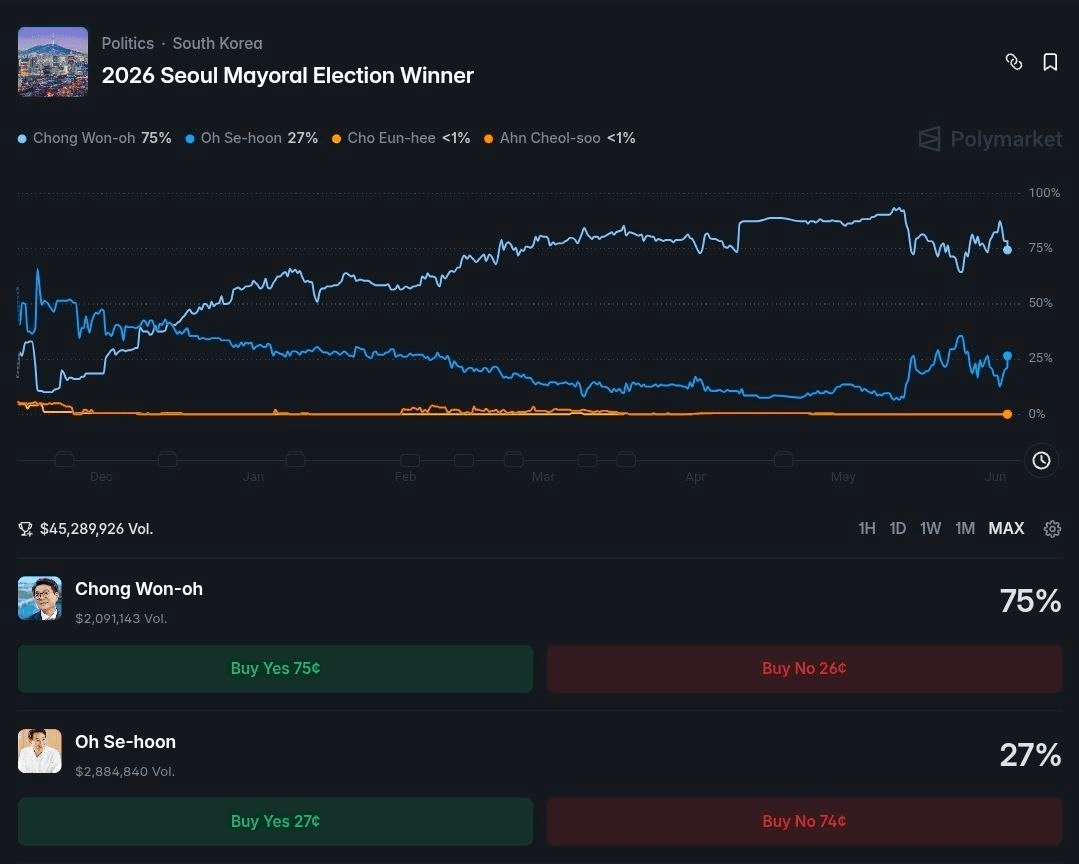
Task: Open the chart settings gear
Action: [1052, 528]
